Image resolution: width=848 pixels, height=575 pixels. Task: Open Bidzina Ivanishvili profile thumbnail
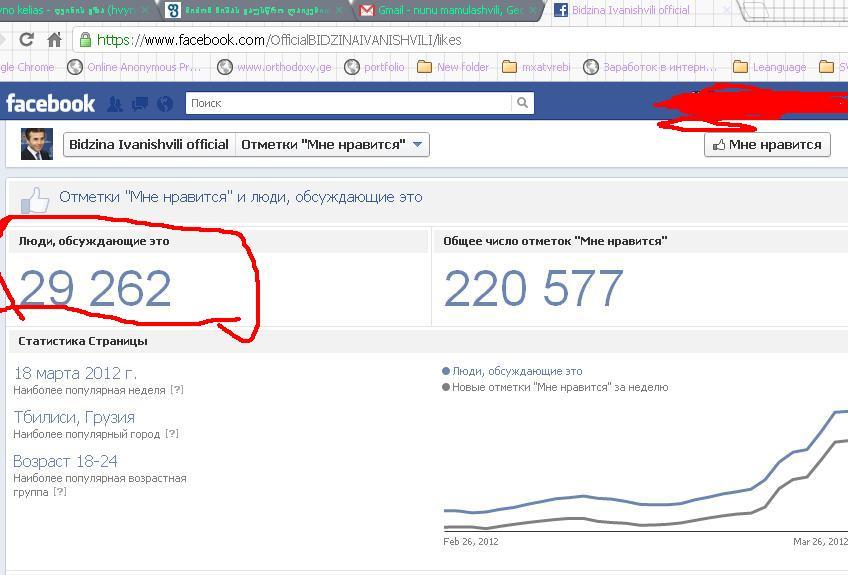click(37, 144)
